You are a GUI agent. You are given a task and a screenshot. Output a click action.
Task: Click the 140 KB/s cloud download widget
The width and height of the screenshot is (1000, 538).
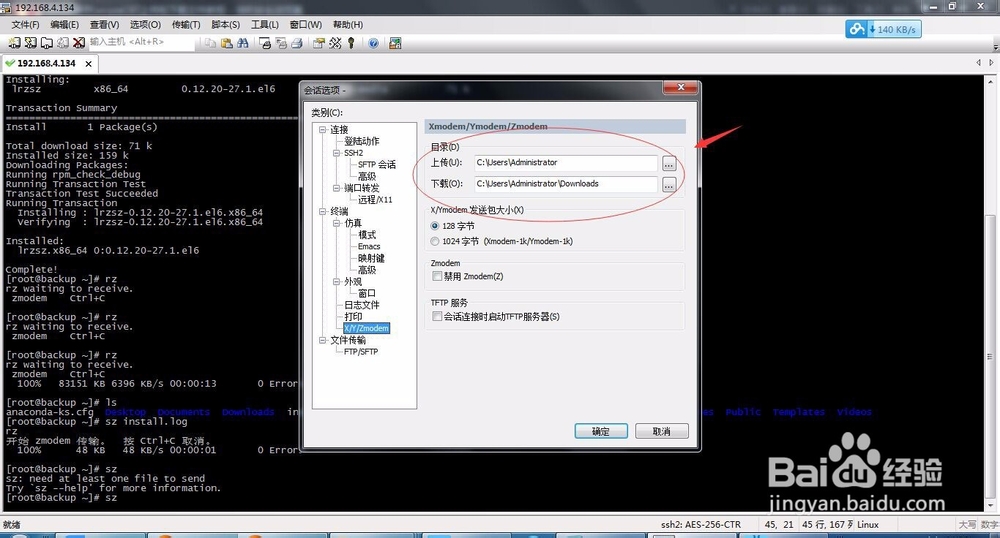[x=883, y=29]
